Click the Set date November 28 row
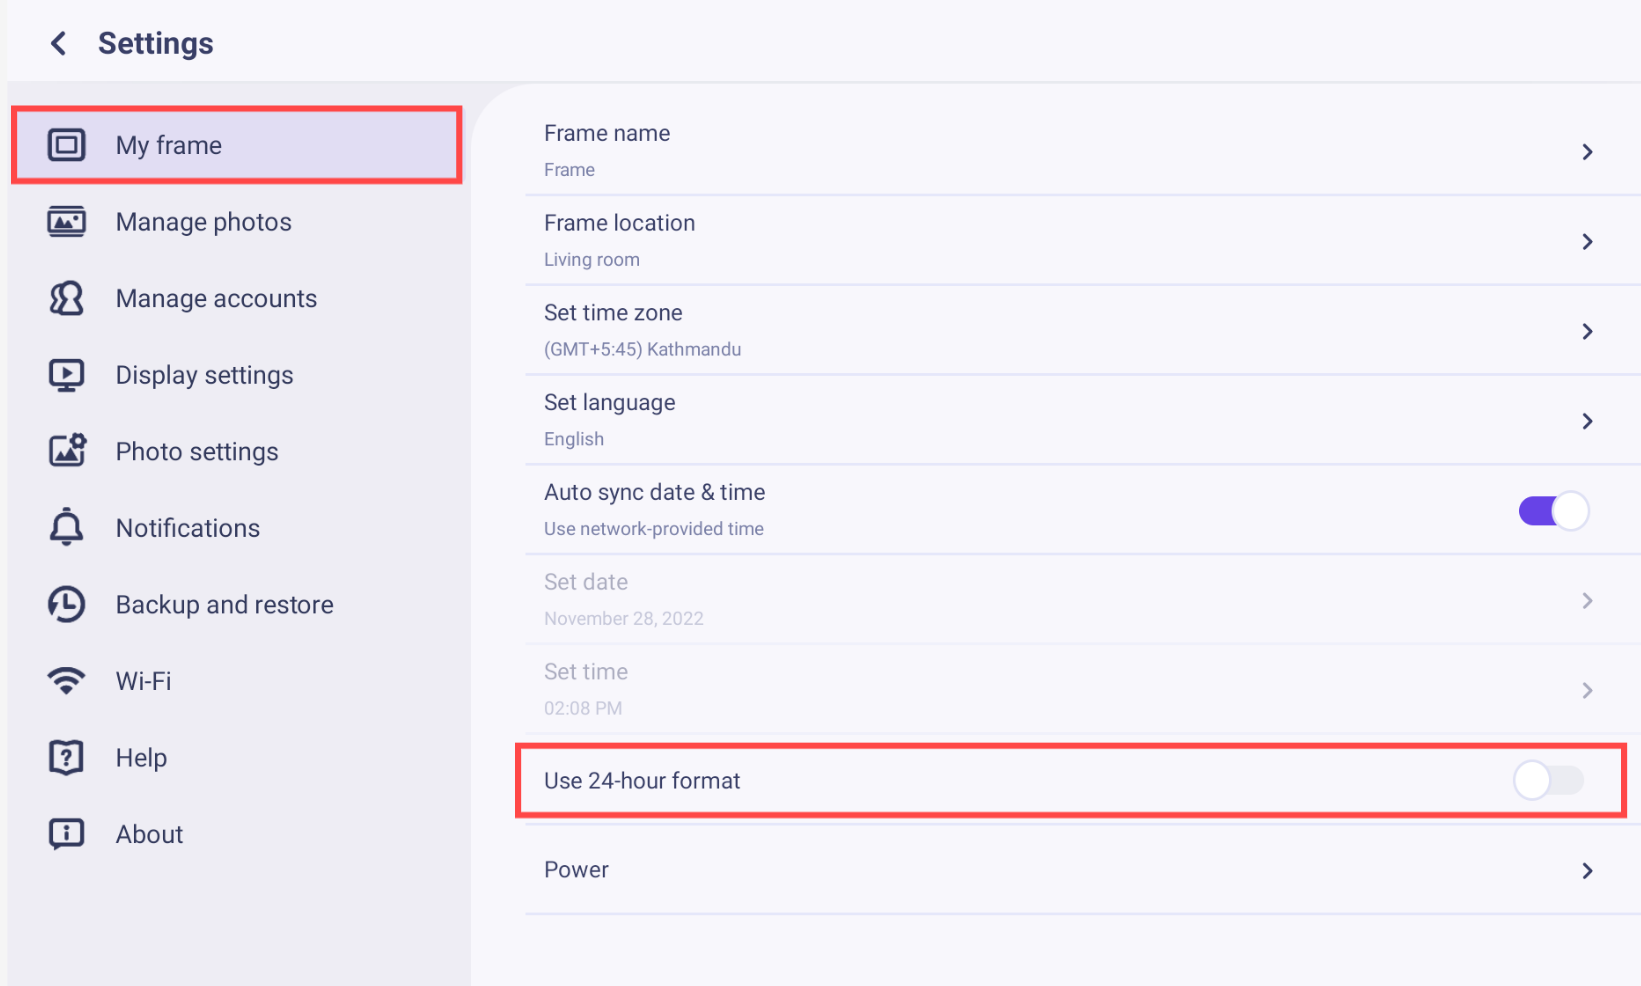Viewport: 1641px width, 986px height. tap(1083, 600)
